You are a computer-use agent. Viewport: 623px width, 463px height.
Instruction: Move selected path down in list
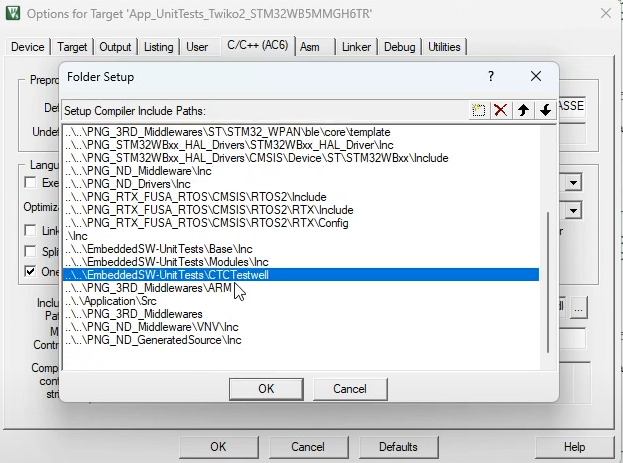point(545,110)
